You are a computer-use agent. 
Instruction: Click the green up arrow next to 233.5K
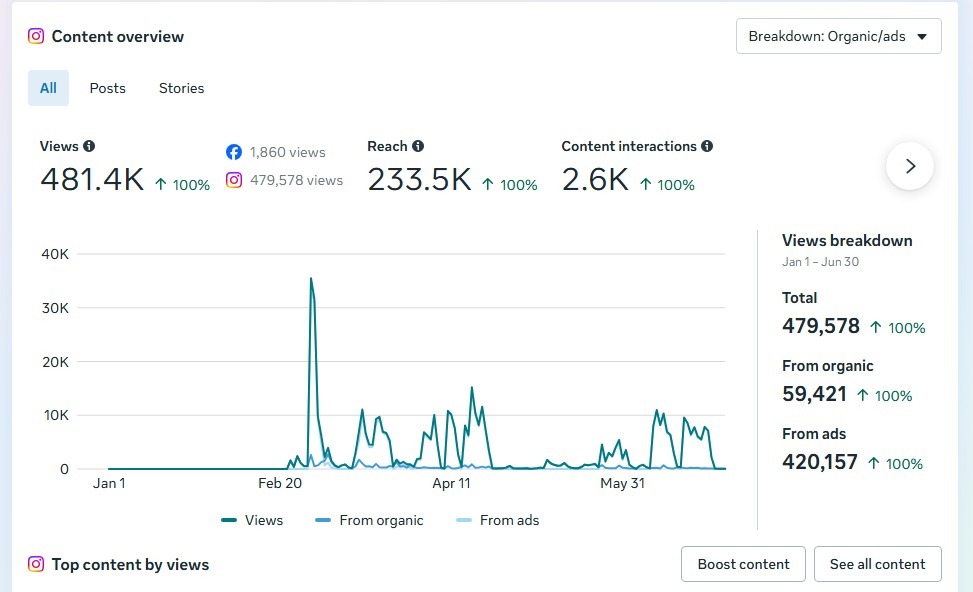click(488, 184)
